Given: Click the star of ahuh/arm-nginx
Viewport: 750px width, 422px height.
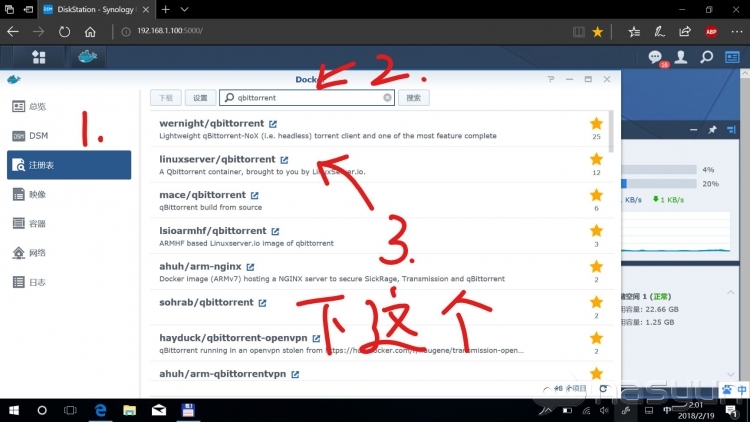Looking at the screenshot, I should [596, 266].
